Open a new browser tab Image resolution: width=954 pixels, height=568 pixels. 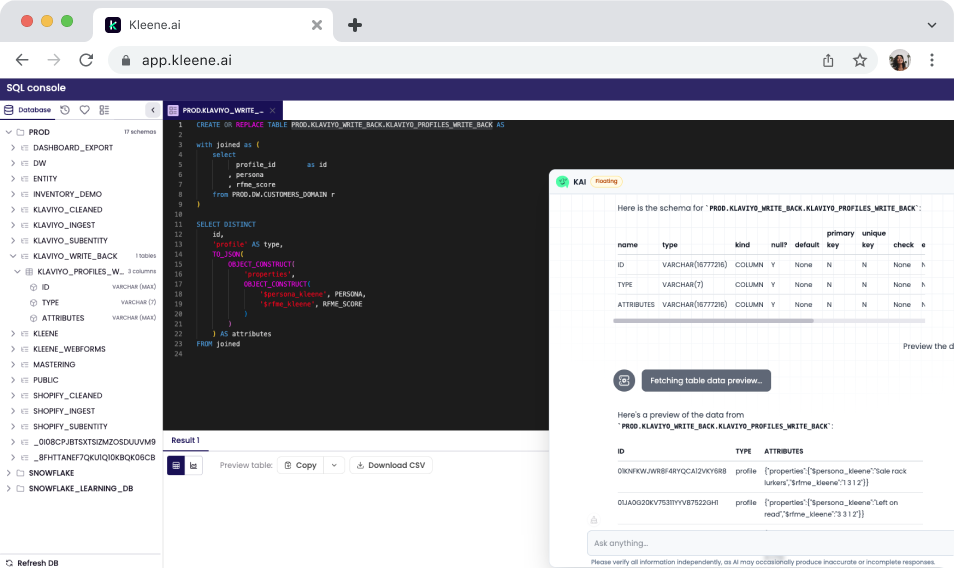click(x=355, y=25)
